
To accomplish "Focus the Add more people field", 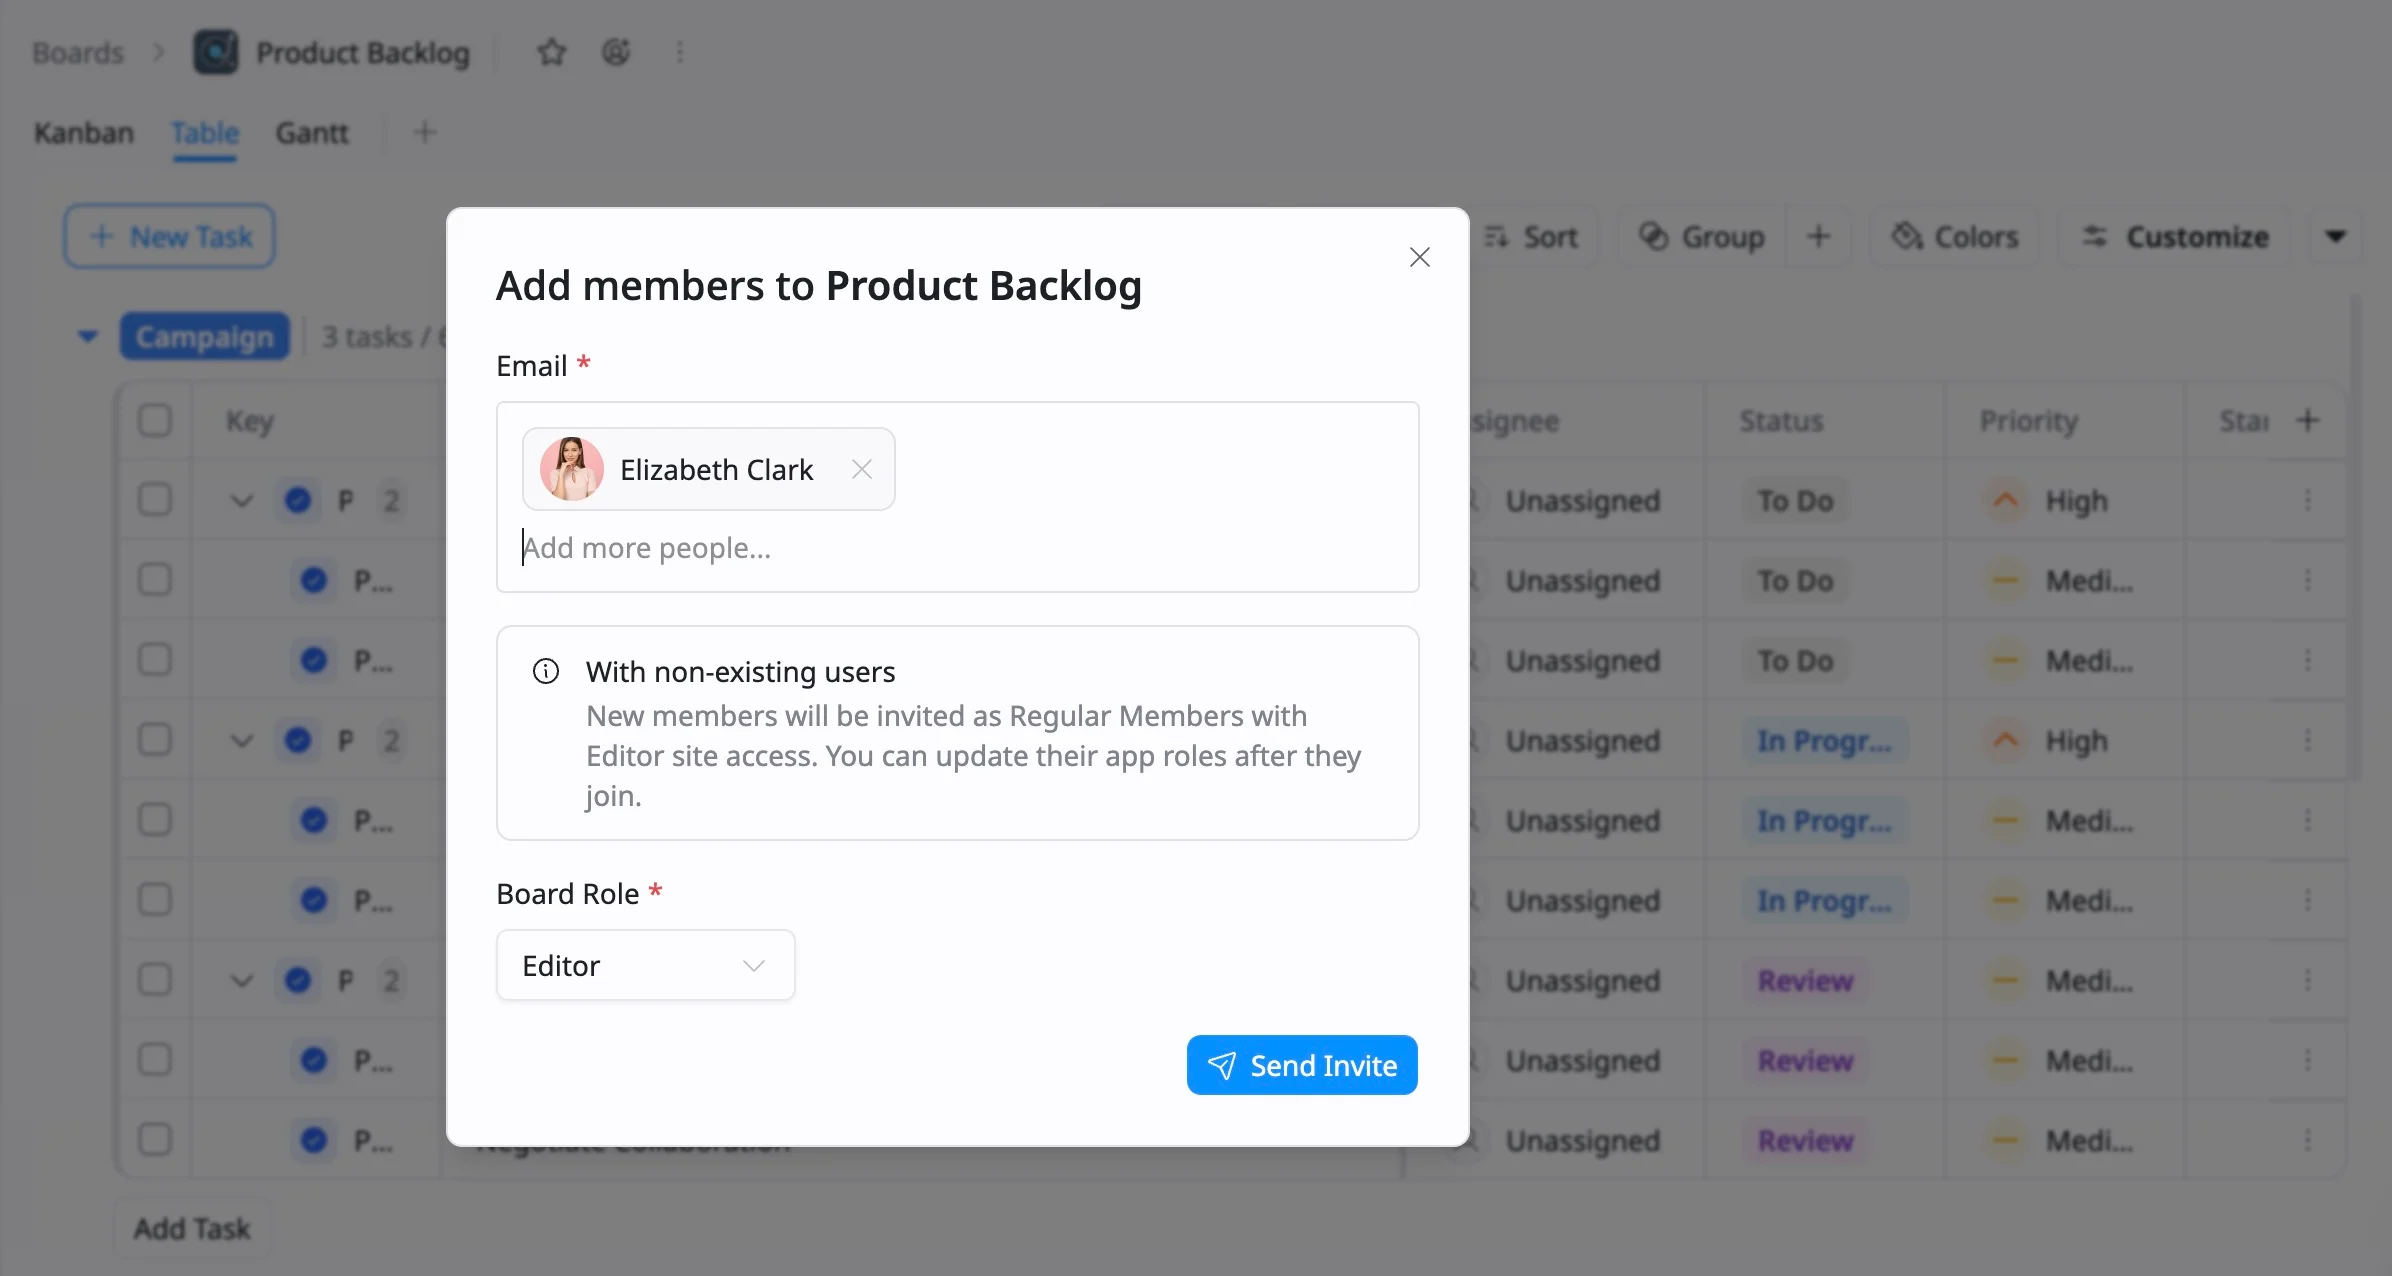I will point(957,548).
